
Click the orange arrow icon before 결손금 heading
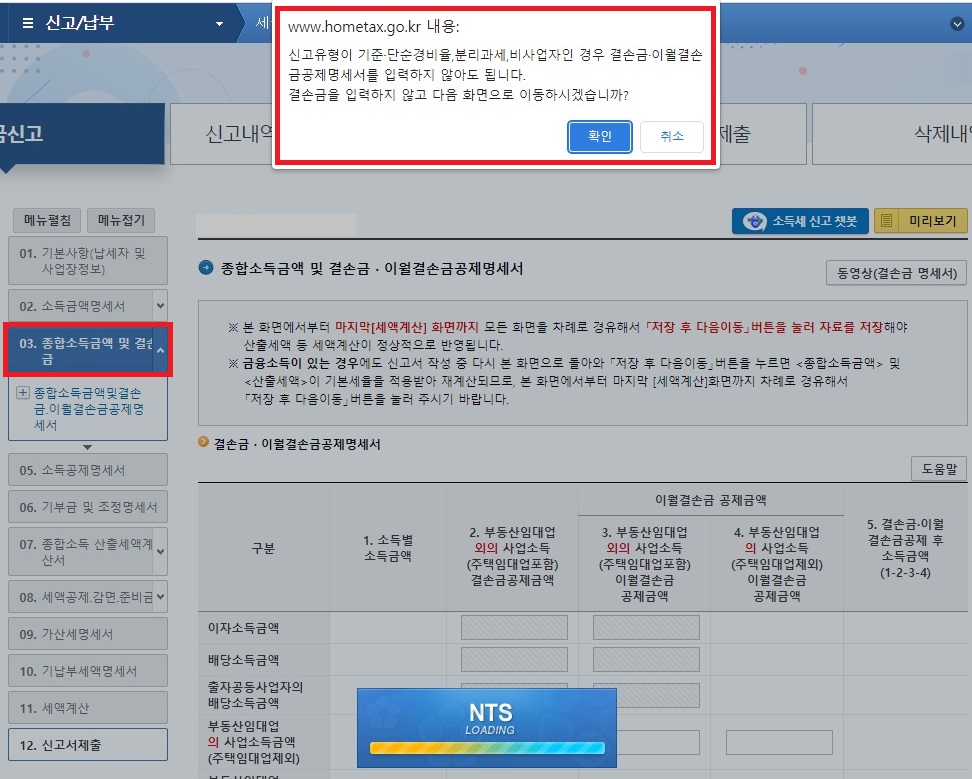tap(203, 442)
